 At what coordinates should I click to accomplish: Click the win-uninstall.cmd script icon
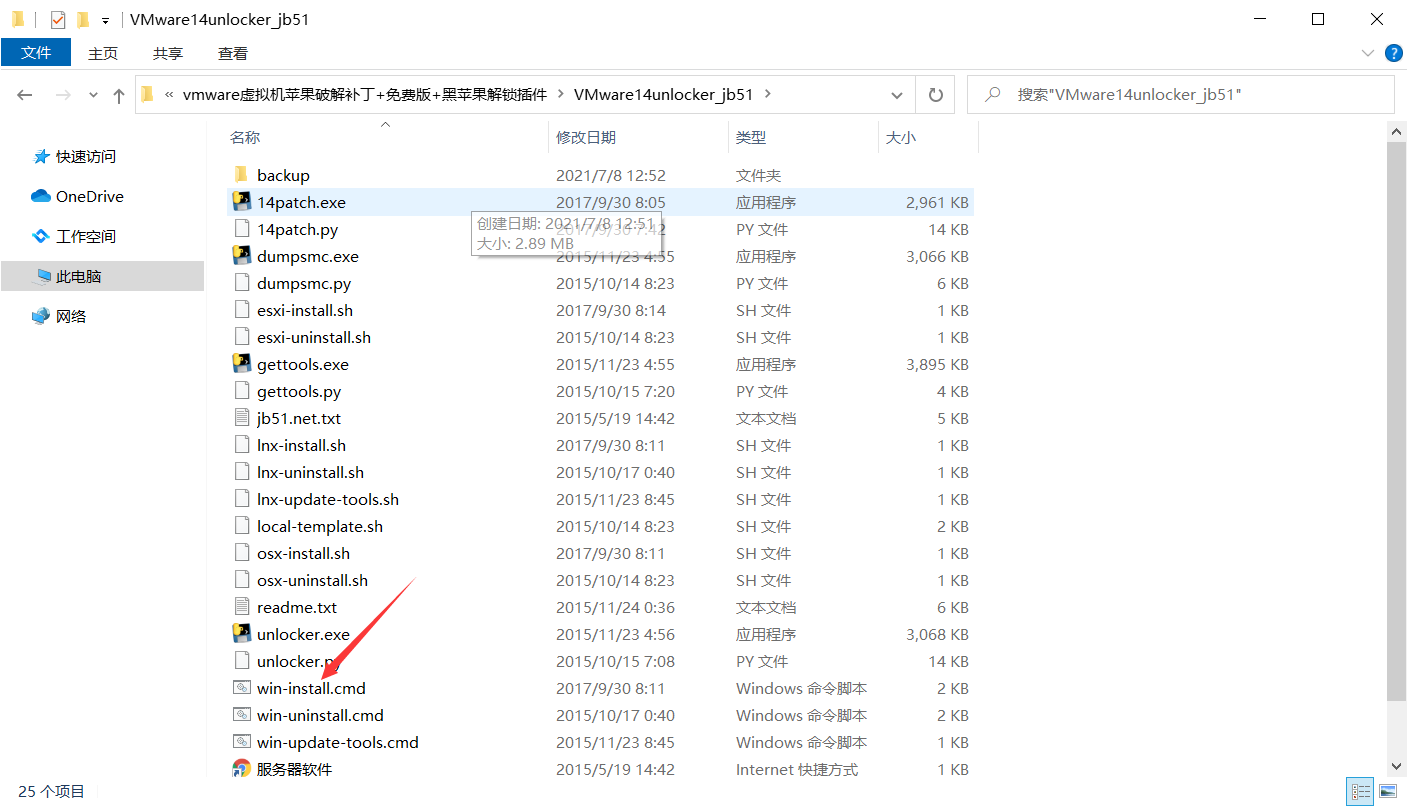[x=241, y=715]
